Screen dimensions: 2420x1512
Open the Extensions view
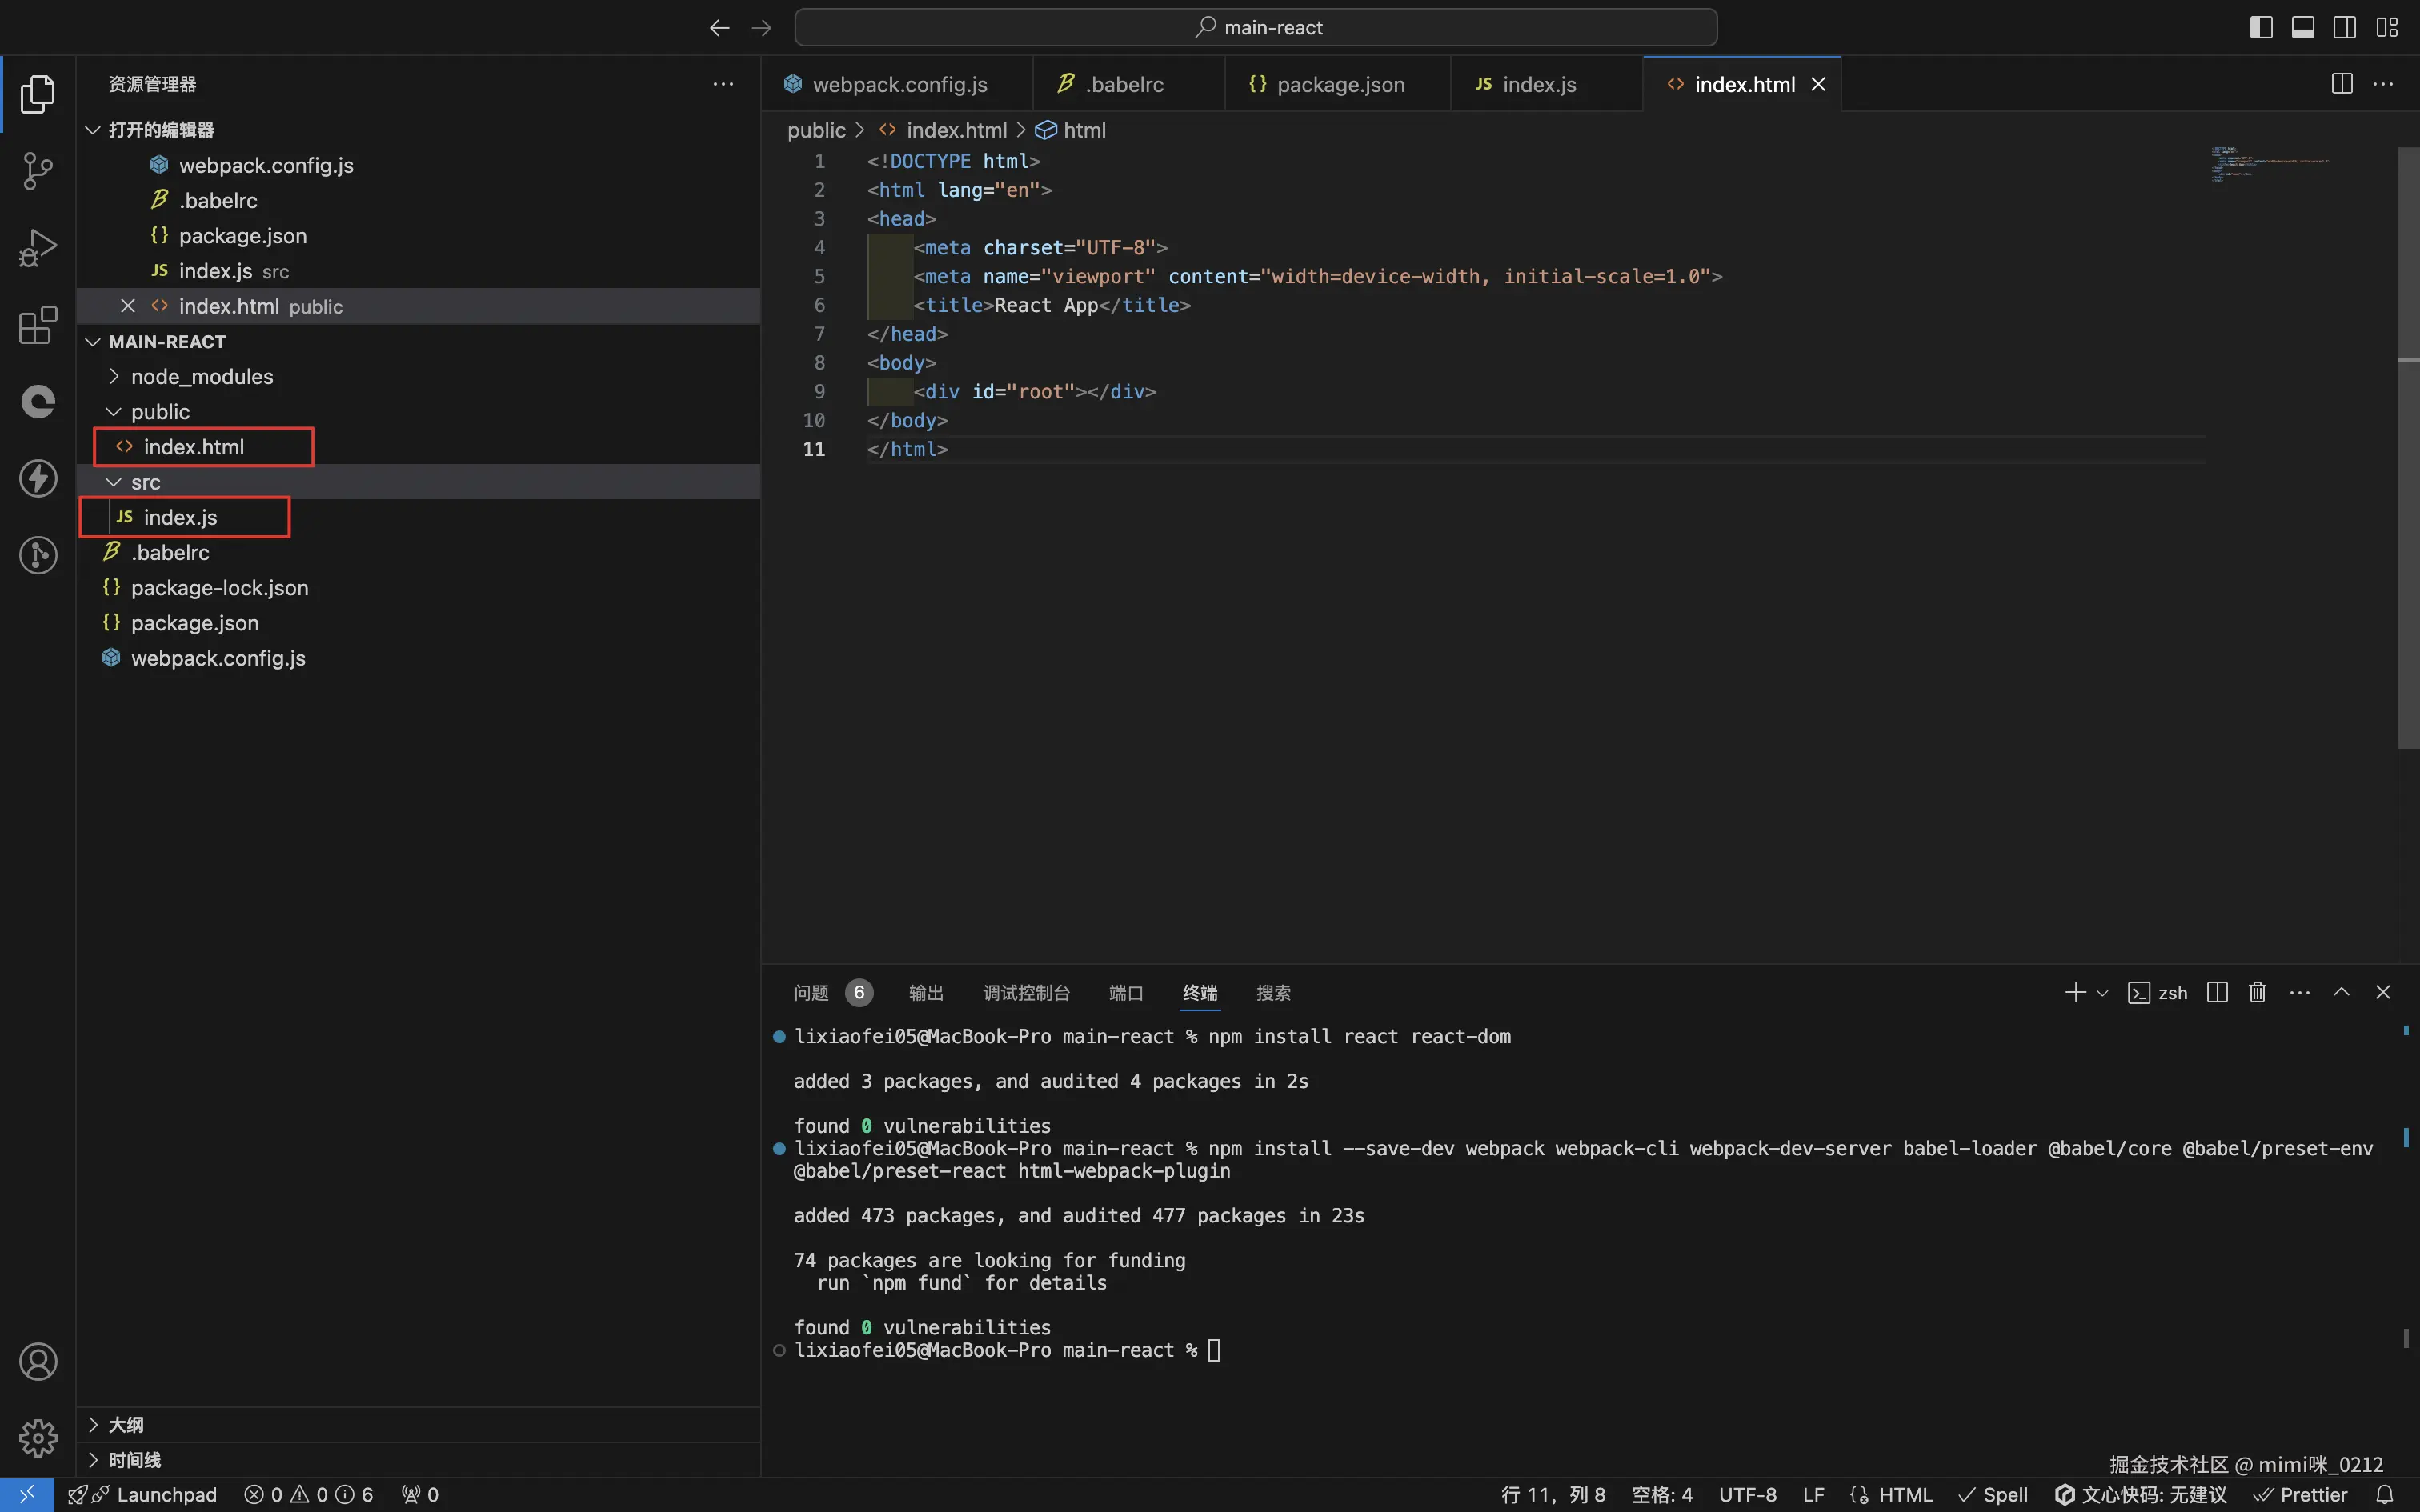point(38,325)
